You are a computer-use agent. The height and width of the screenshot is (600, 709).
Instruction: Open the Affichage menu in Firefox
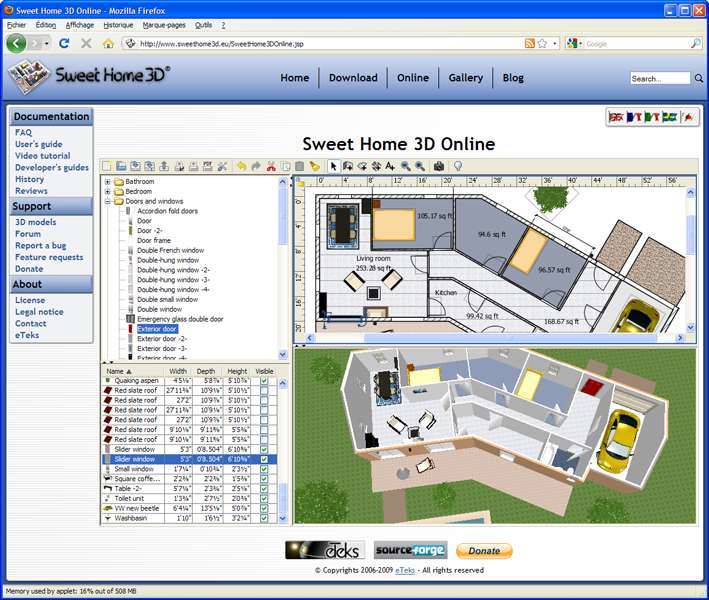tap(79, 24)
